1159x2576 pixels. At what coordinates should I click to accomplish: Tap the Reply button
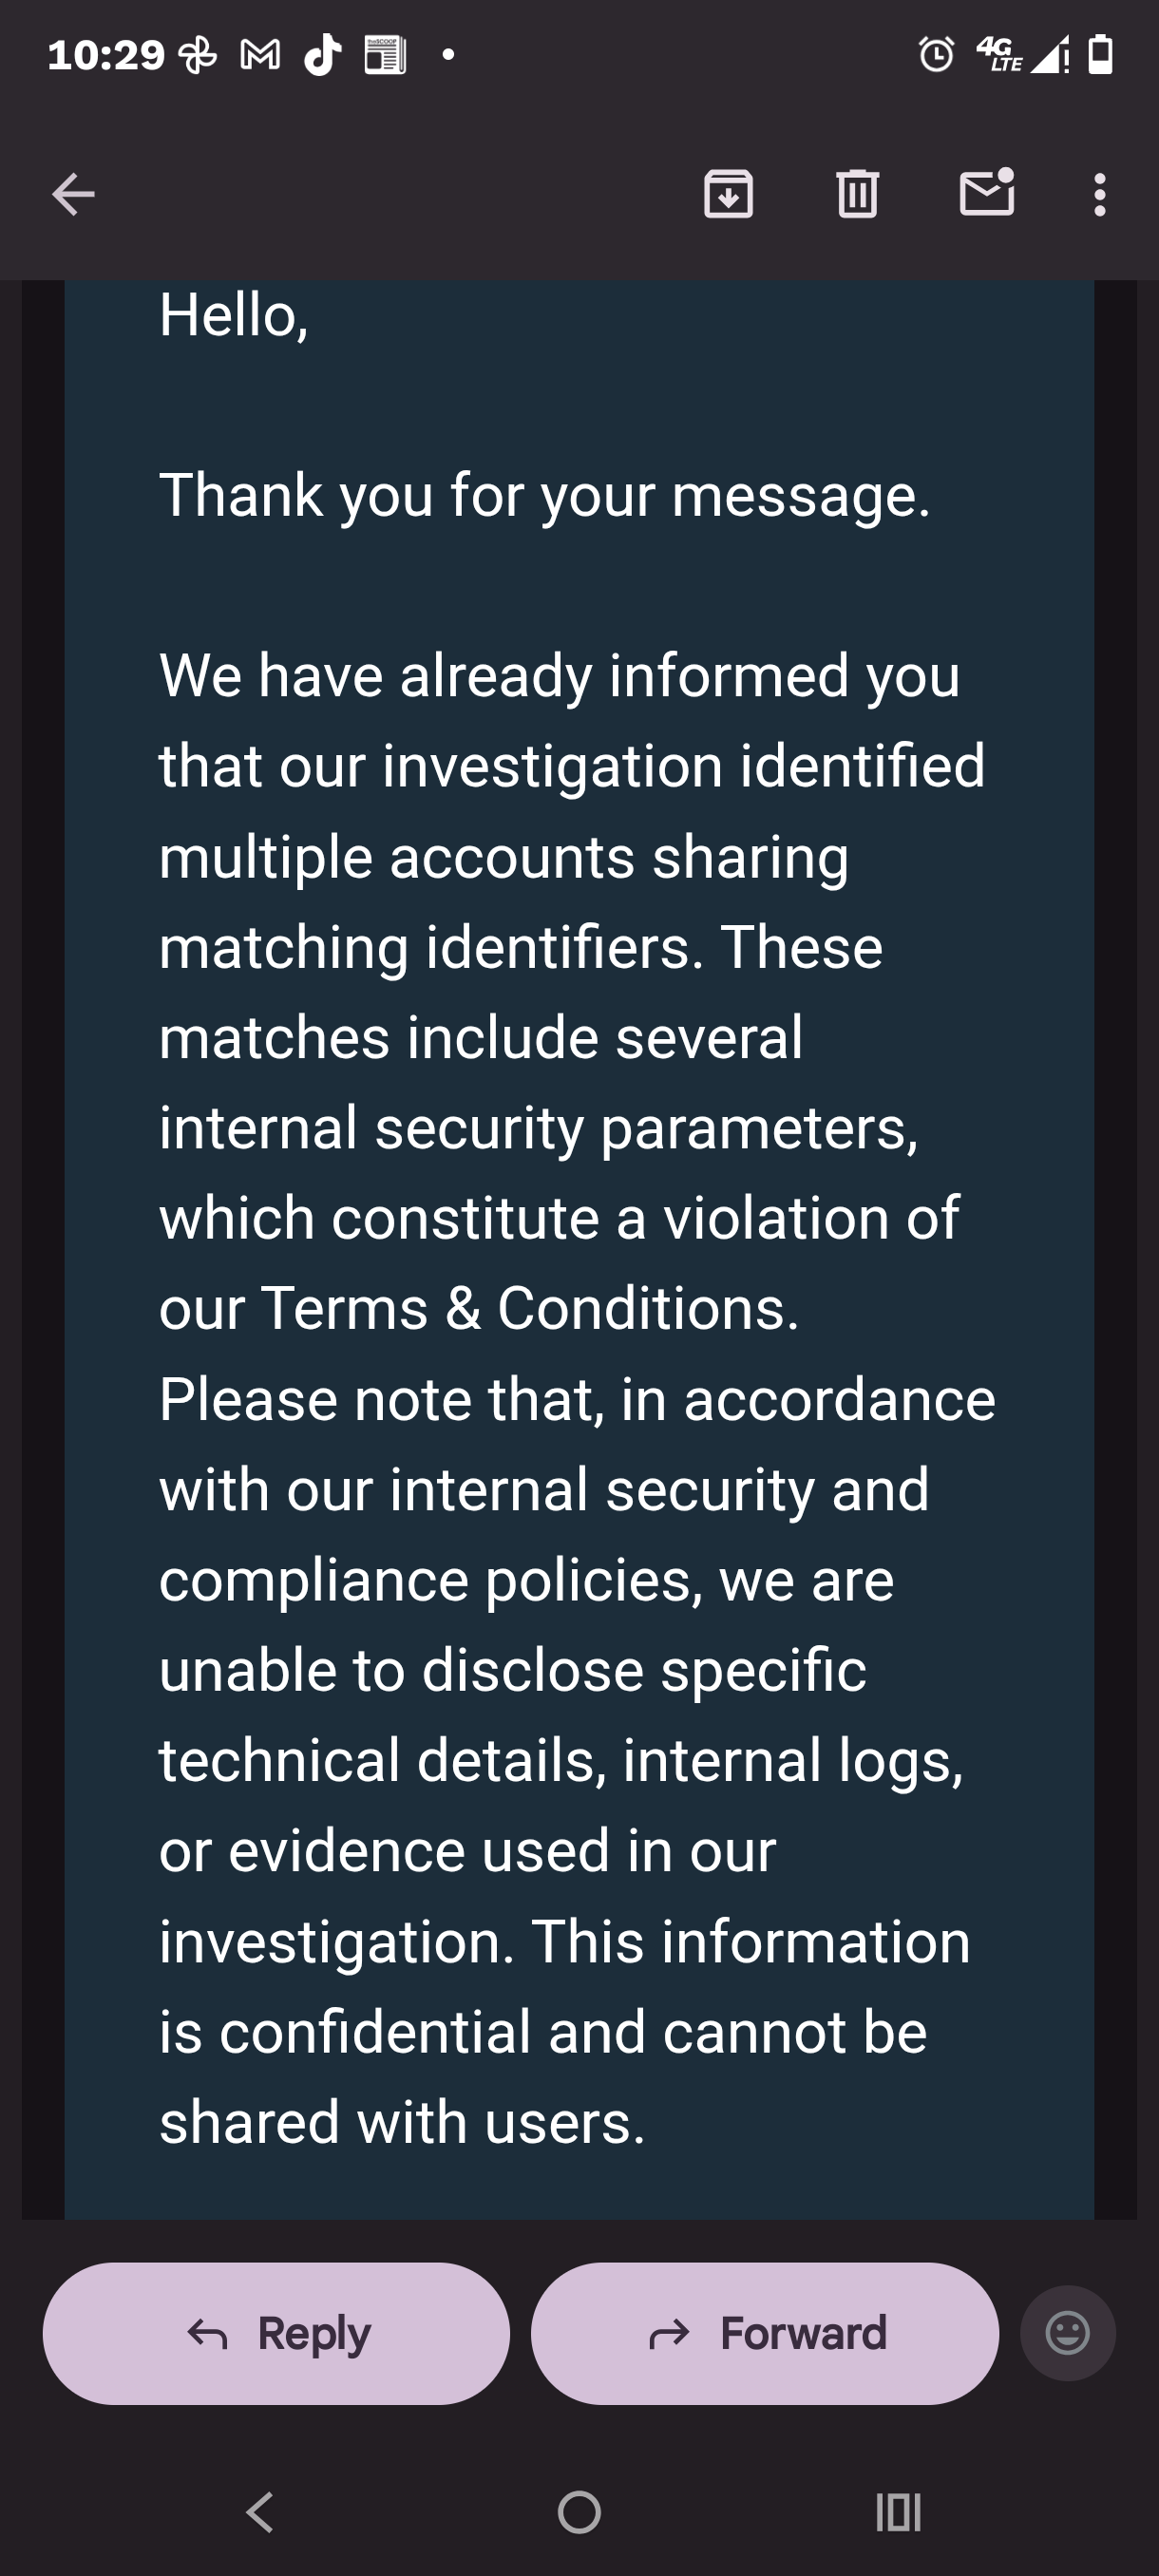point(276,2333)
